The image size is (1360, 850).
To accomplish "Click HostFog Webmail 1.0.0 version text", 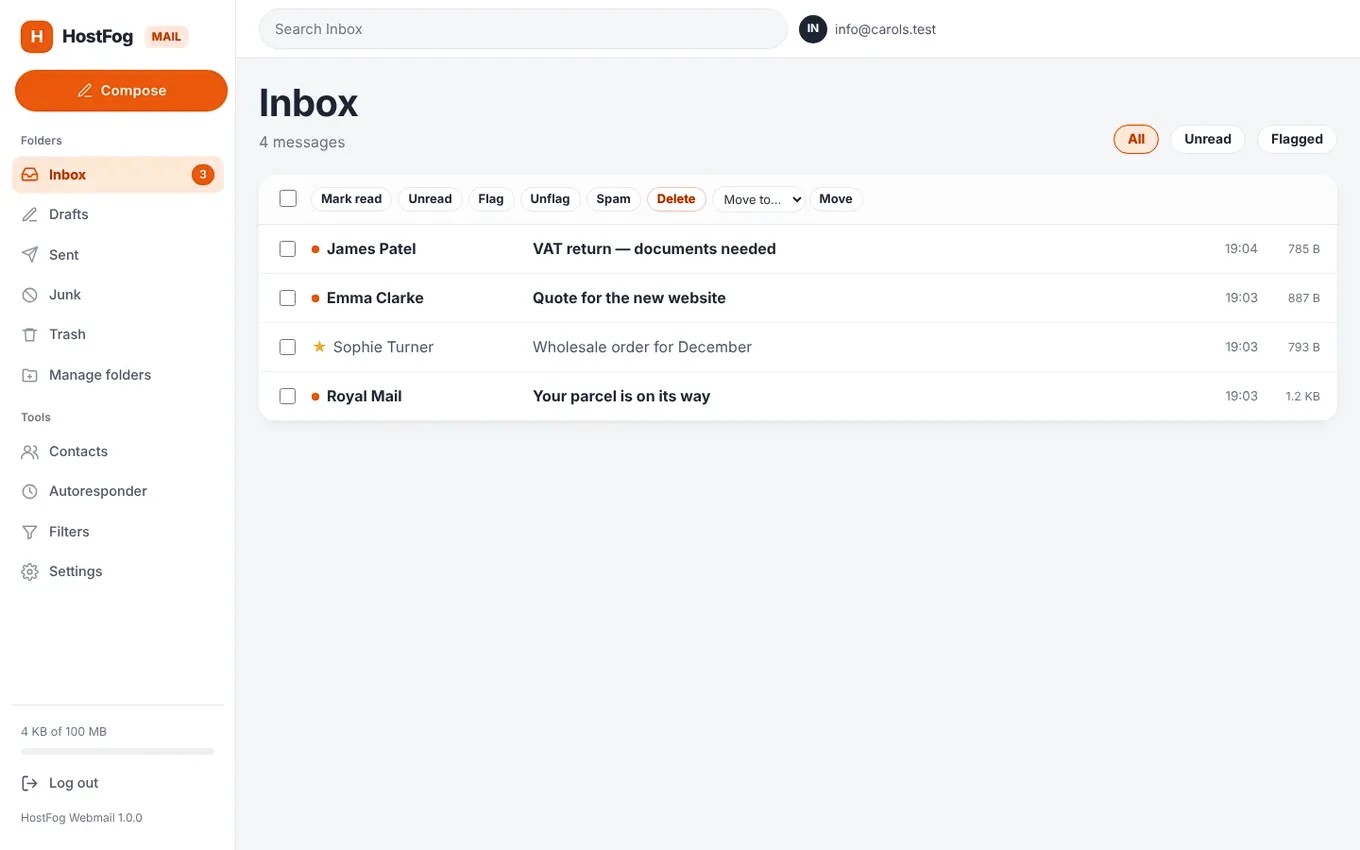I will pos(82,818).
